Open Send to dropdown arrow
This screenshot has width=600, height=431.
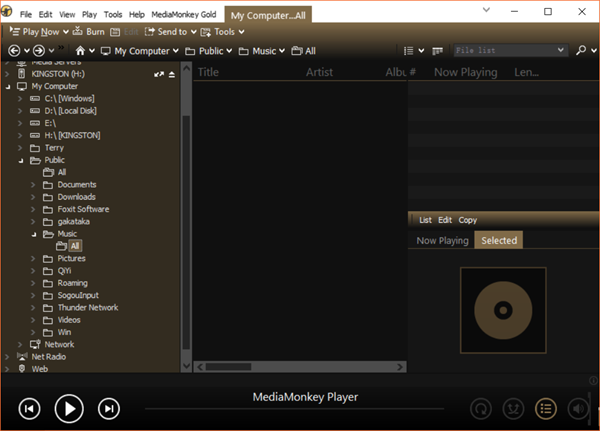(194, 32)
